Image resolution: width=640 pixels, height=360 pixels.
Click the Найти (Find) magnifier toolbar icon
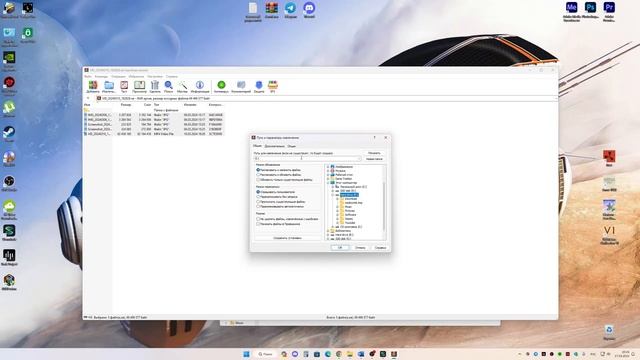(169, 87)
